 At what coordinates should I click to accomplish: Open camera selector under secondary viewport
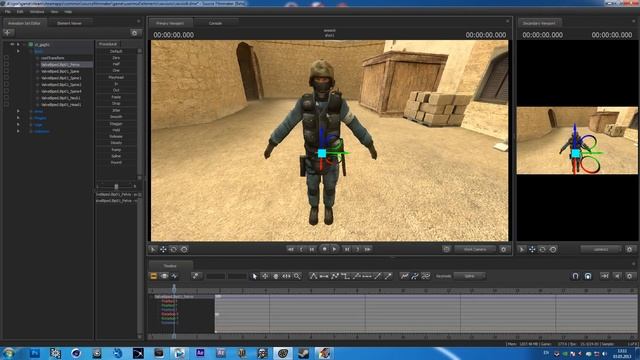[x=600, y=249]
